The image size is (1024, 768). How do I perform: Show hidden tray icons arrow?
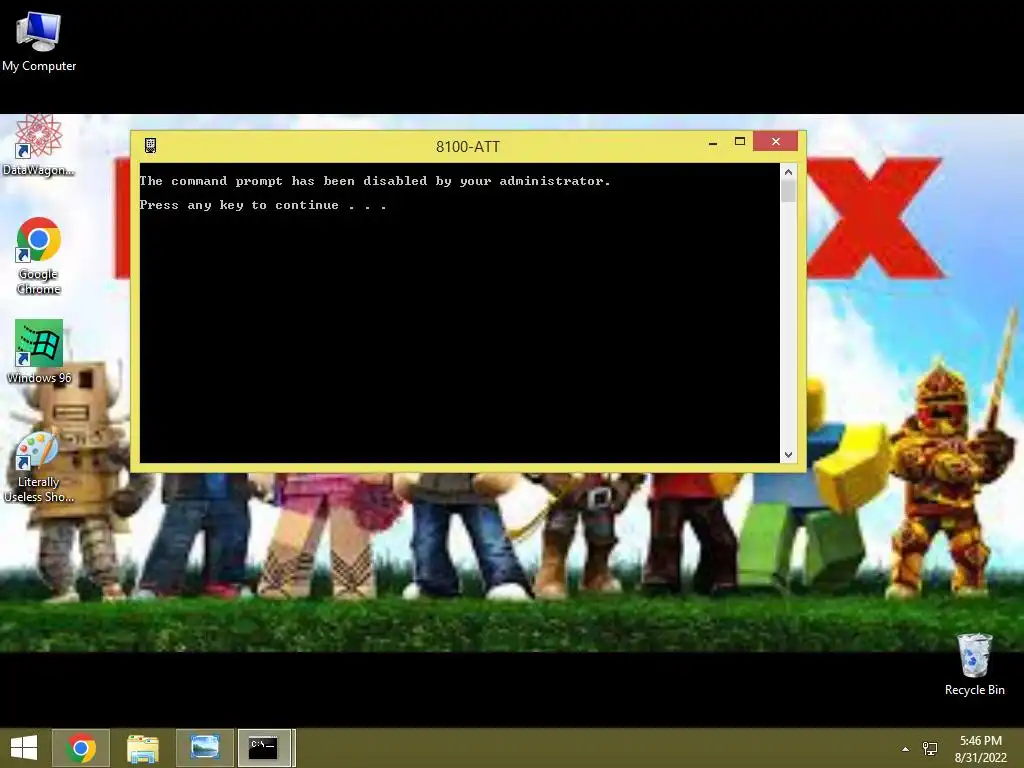905,749
